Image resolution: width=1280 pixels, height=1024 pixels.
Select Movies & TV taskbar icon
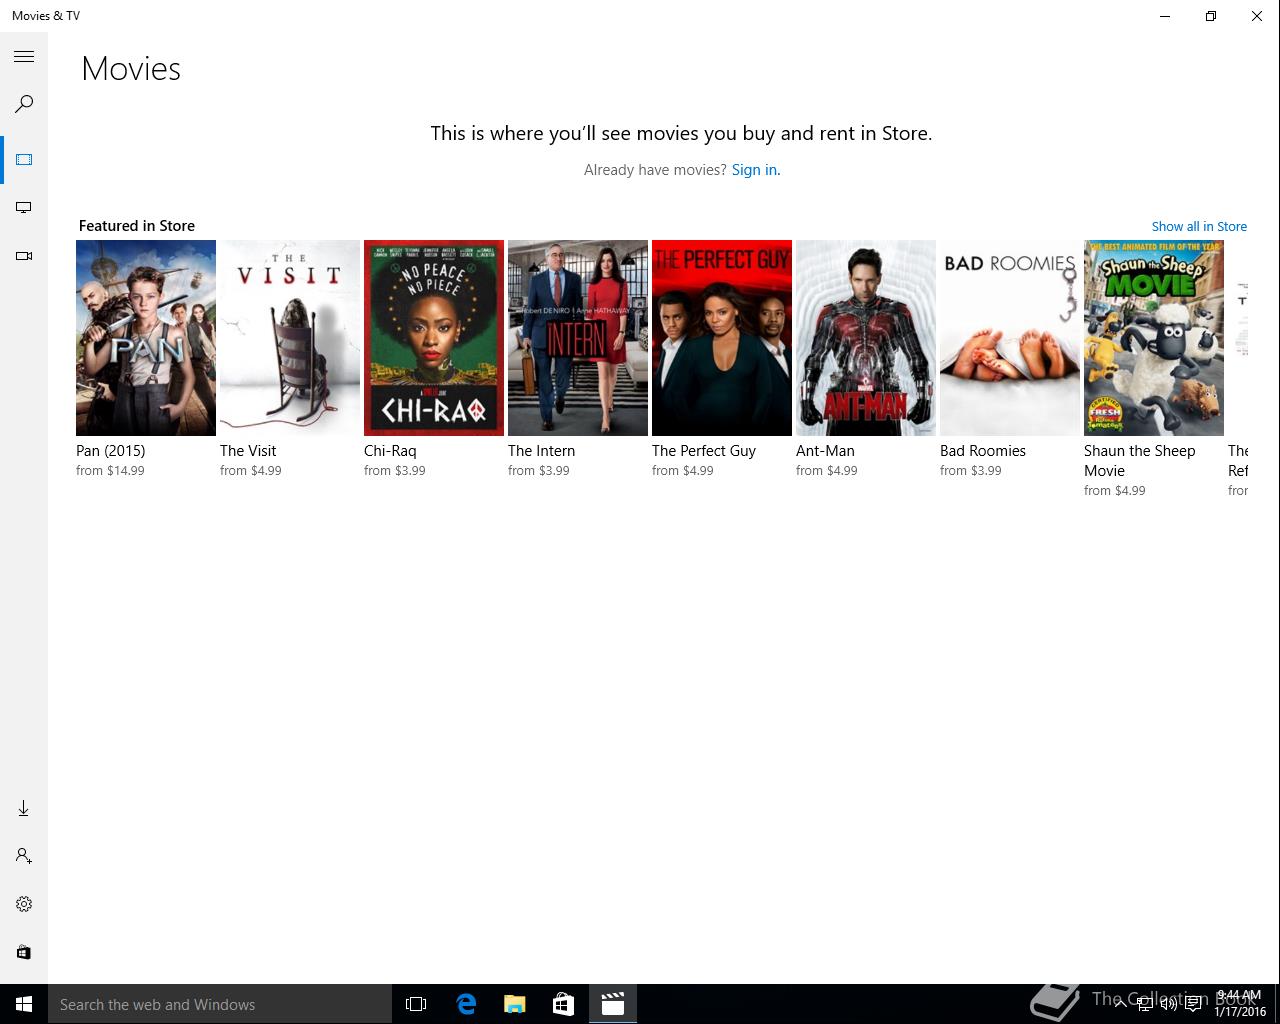pos(612,1004)
